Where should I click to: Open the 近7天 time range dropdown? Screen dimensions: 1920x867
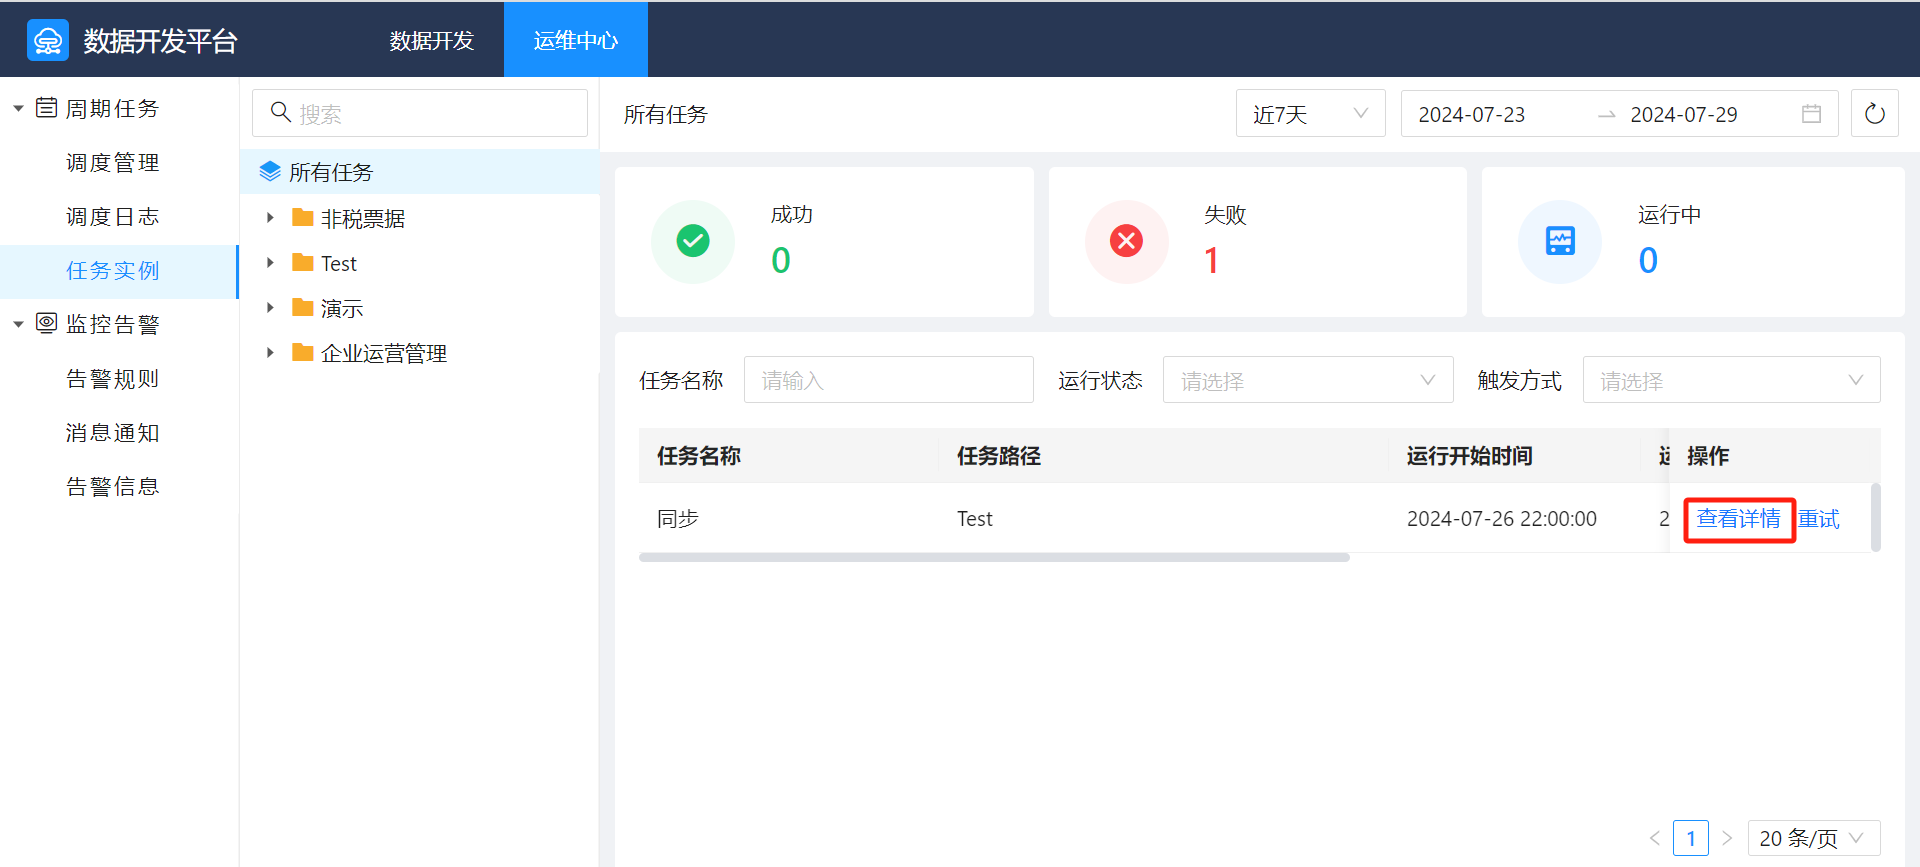1310,114
